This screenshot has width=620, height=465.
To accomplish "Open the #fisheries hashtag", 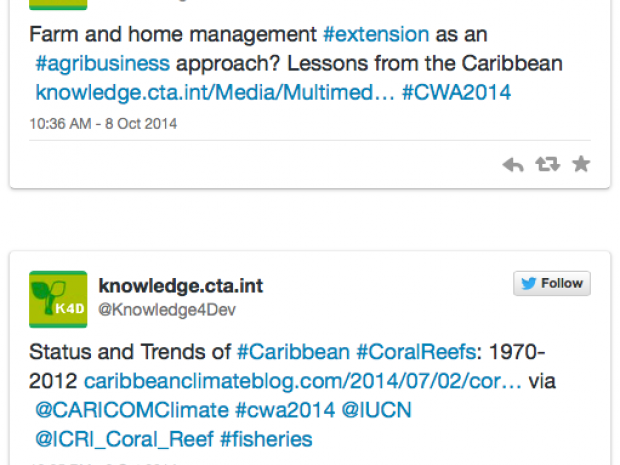I will (x=266, y=439).
